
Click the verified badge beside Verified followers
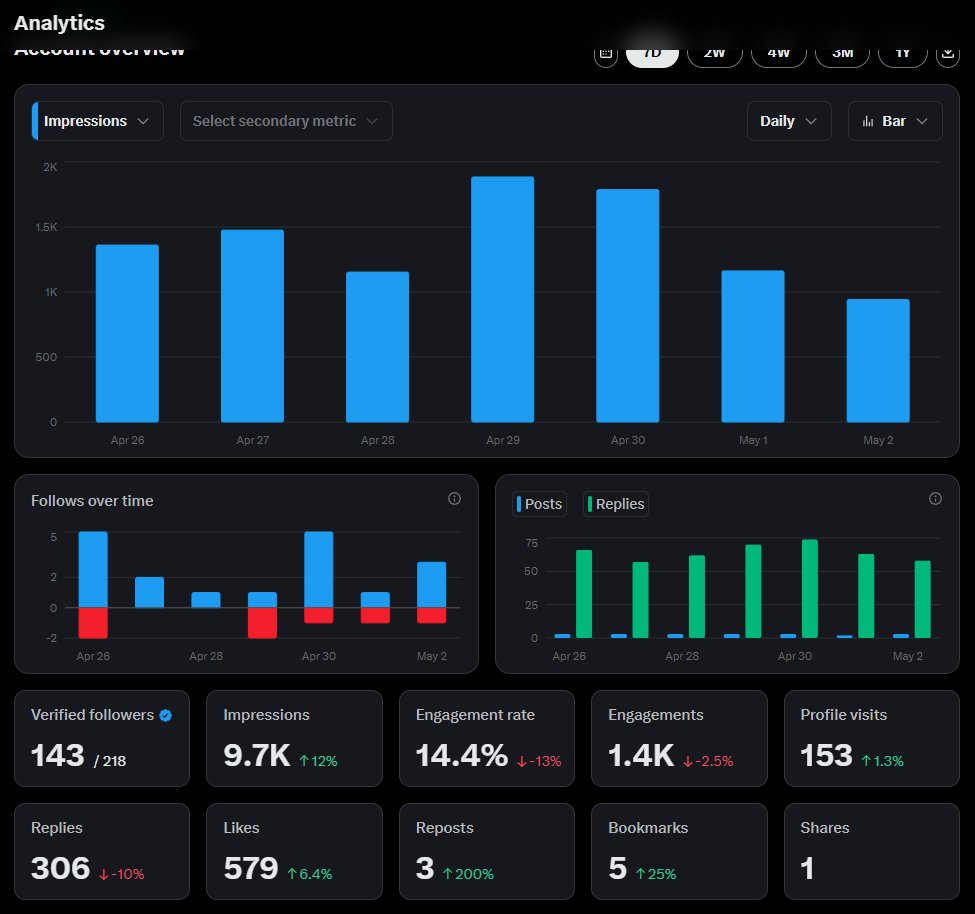point(165,716)
